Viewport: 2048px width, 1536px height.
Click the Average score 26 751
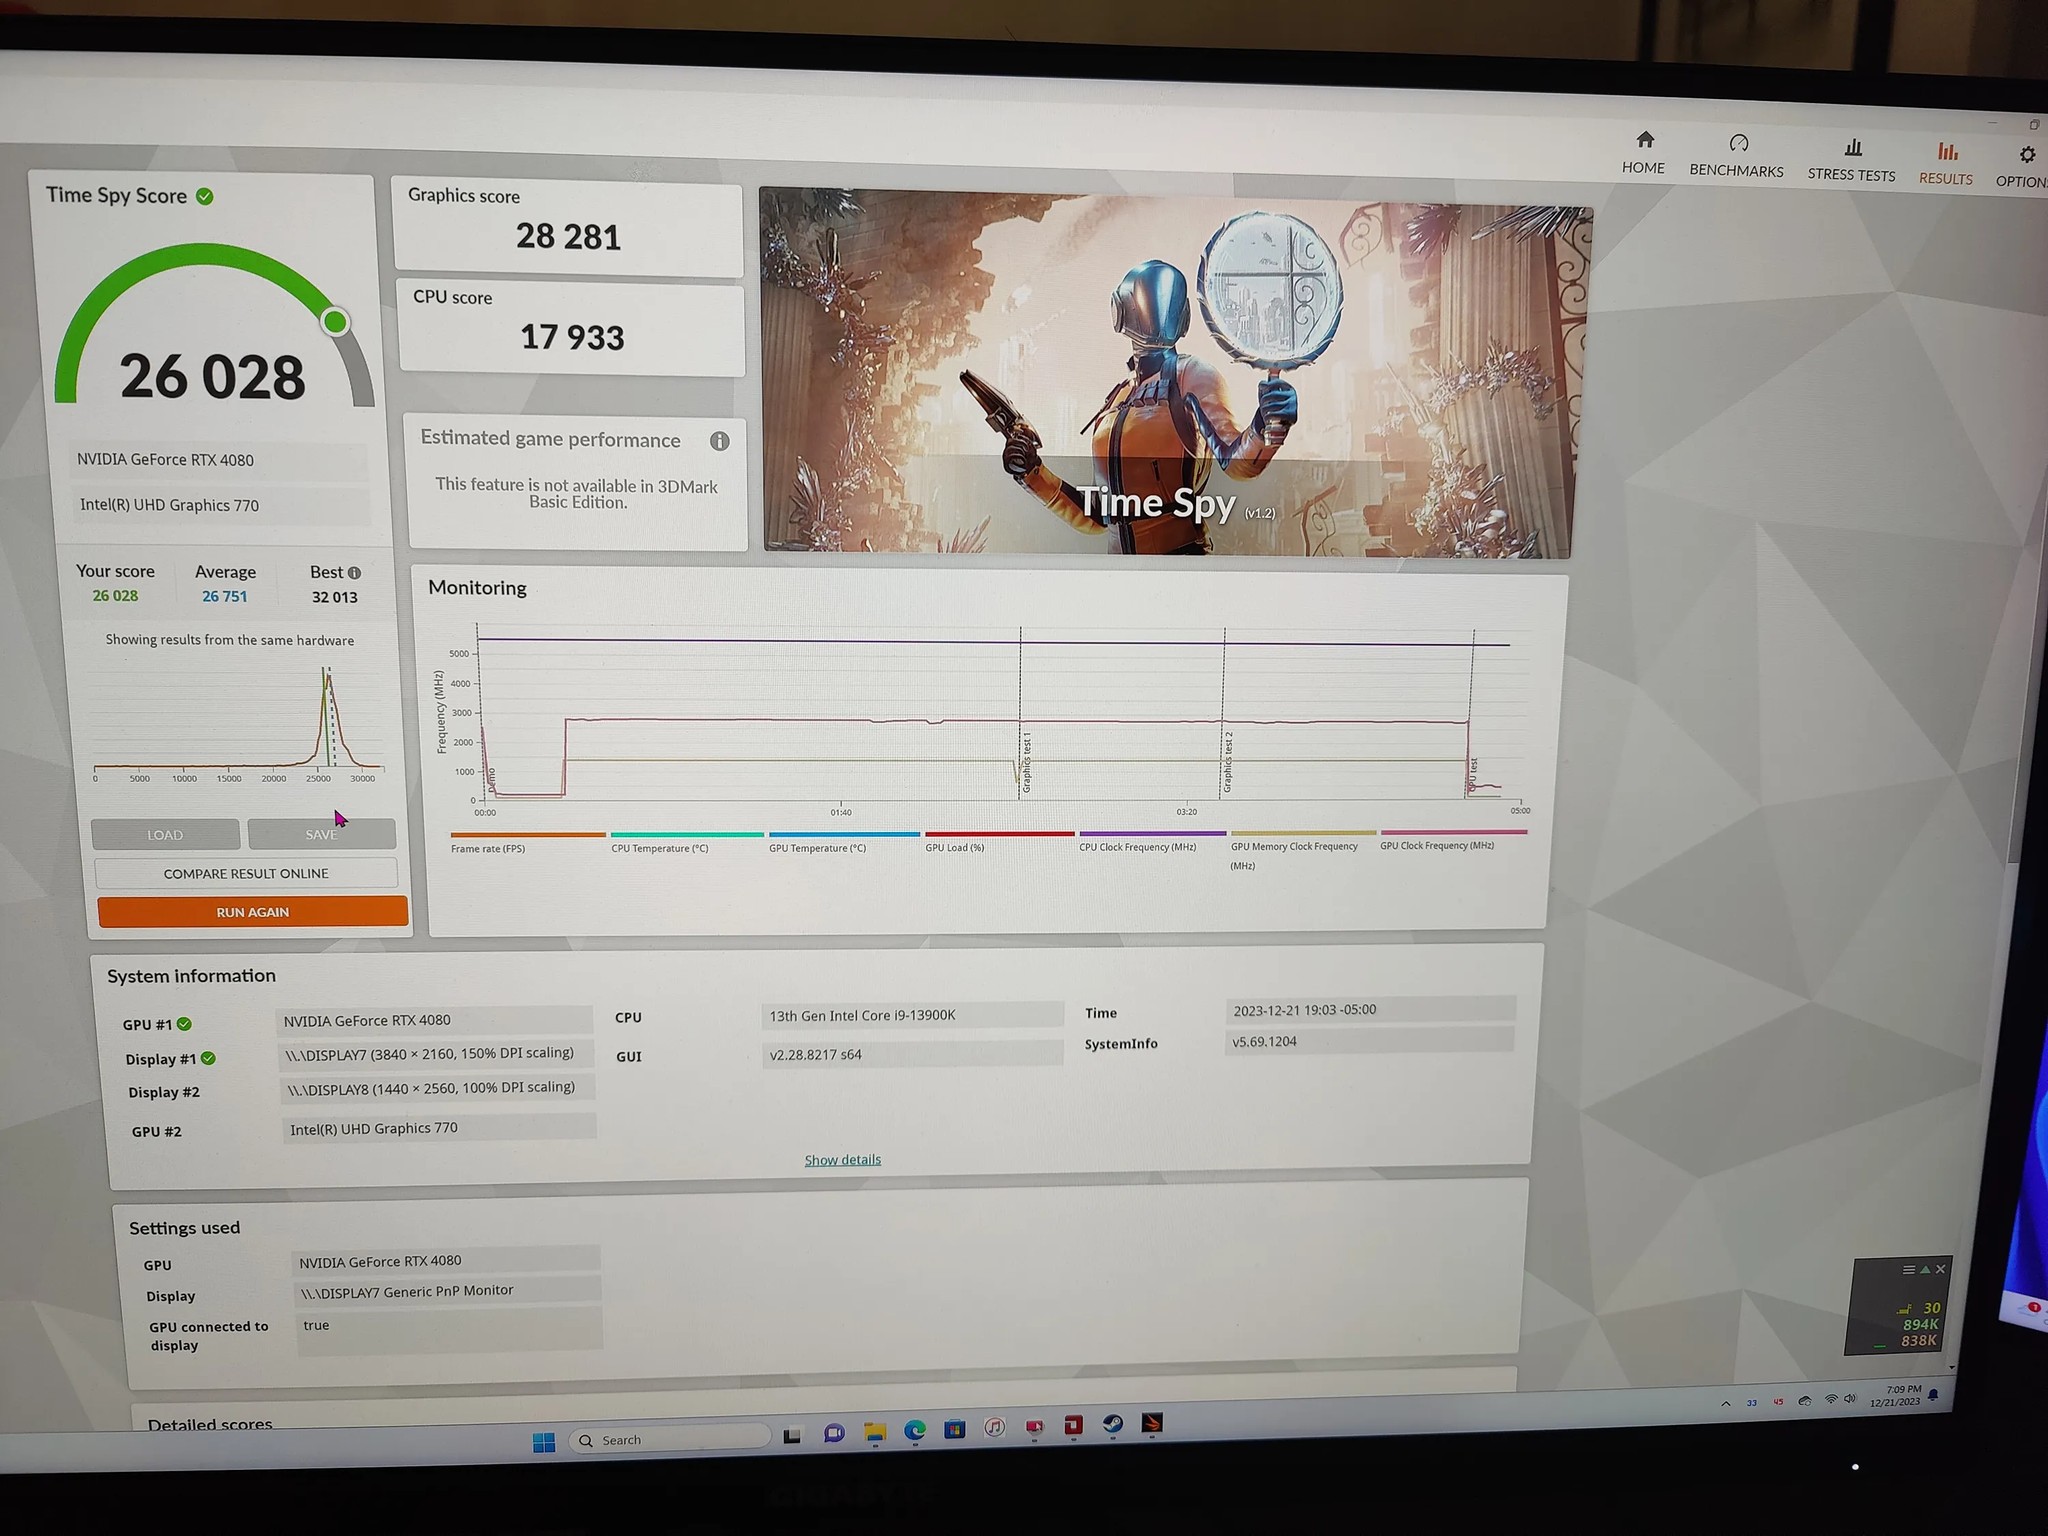coord(224,596)
